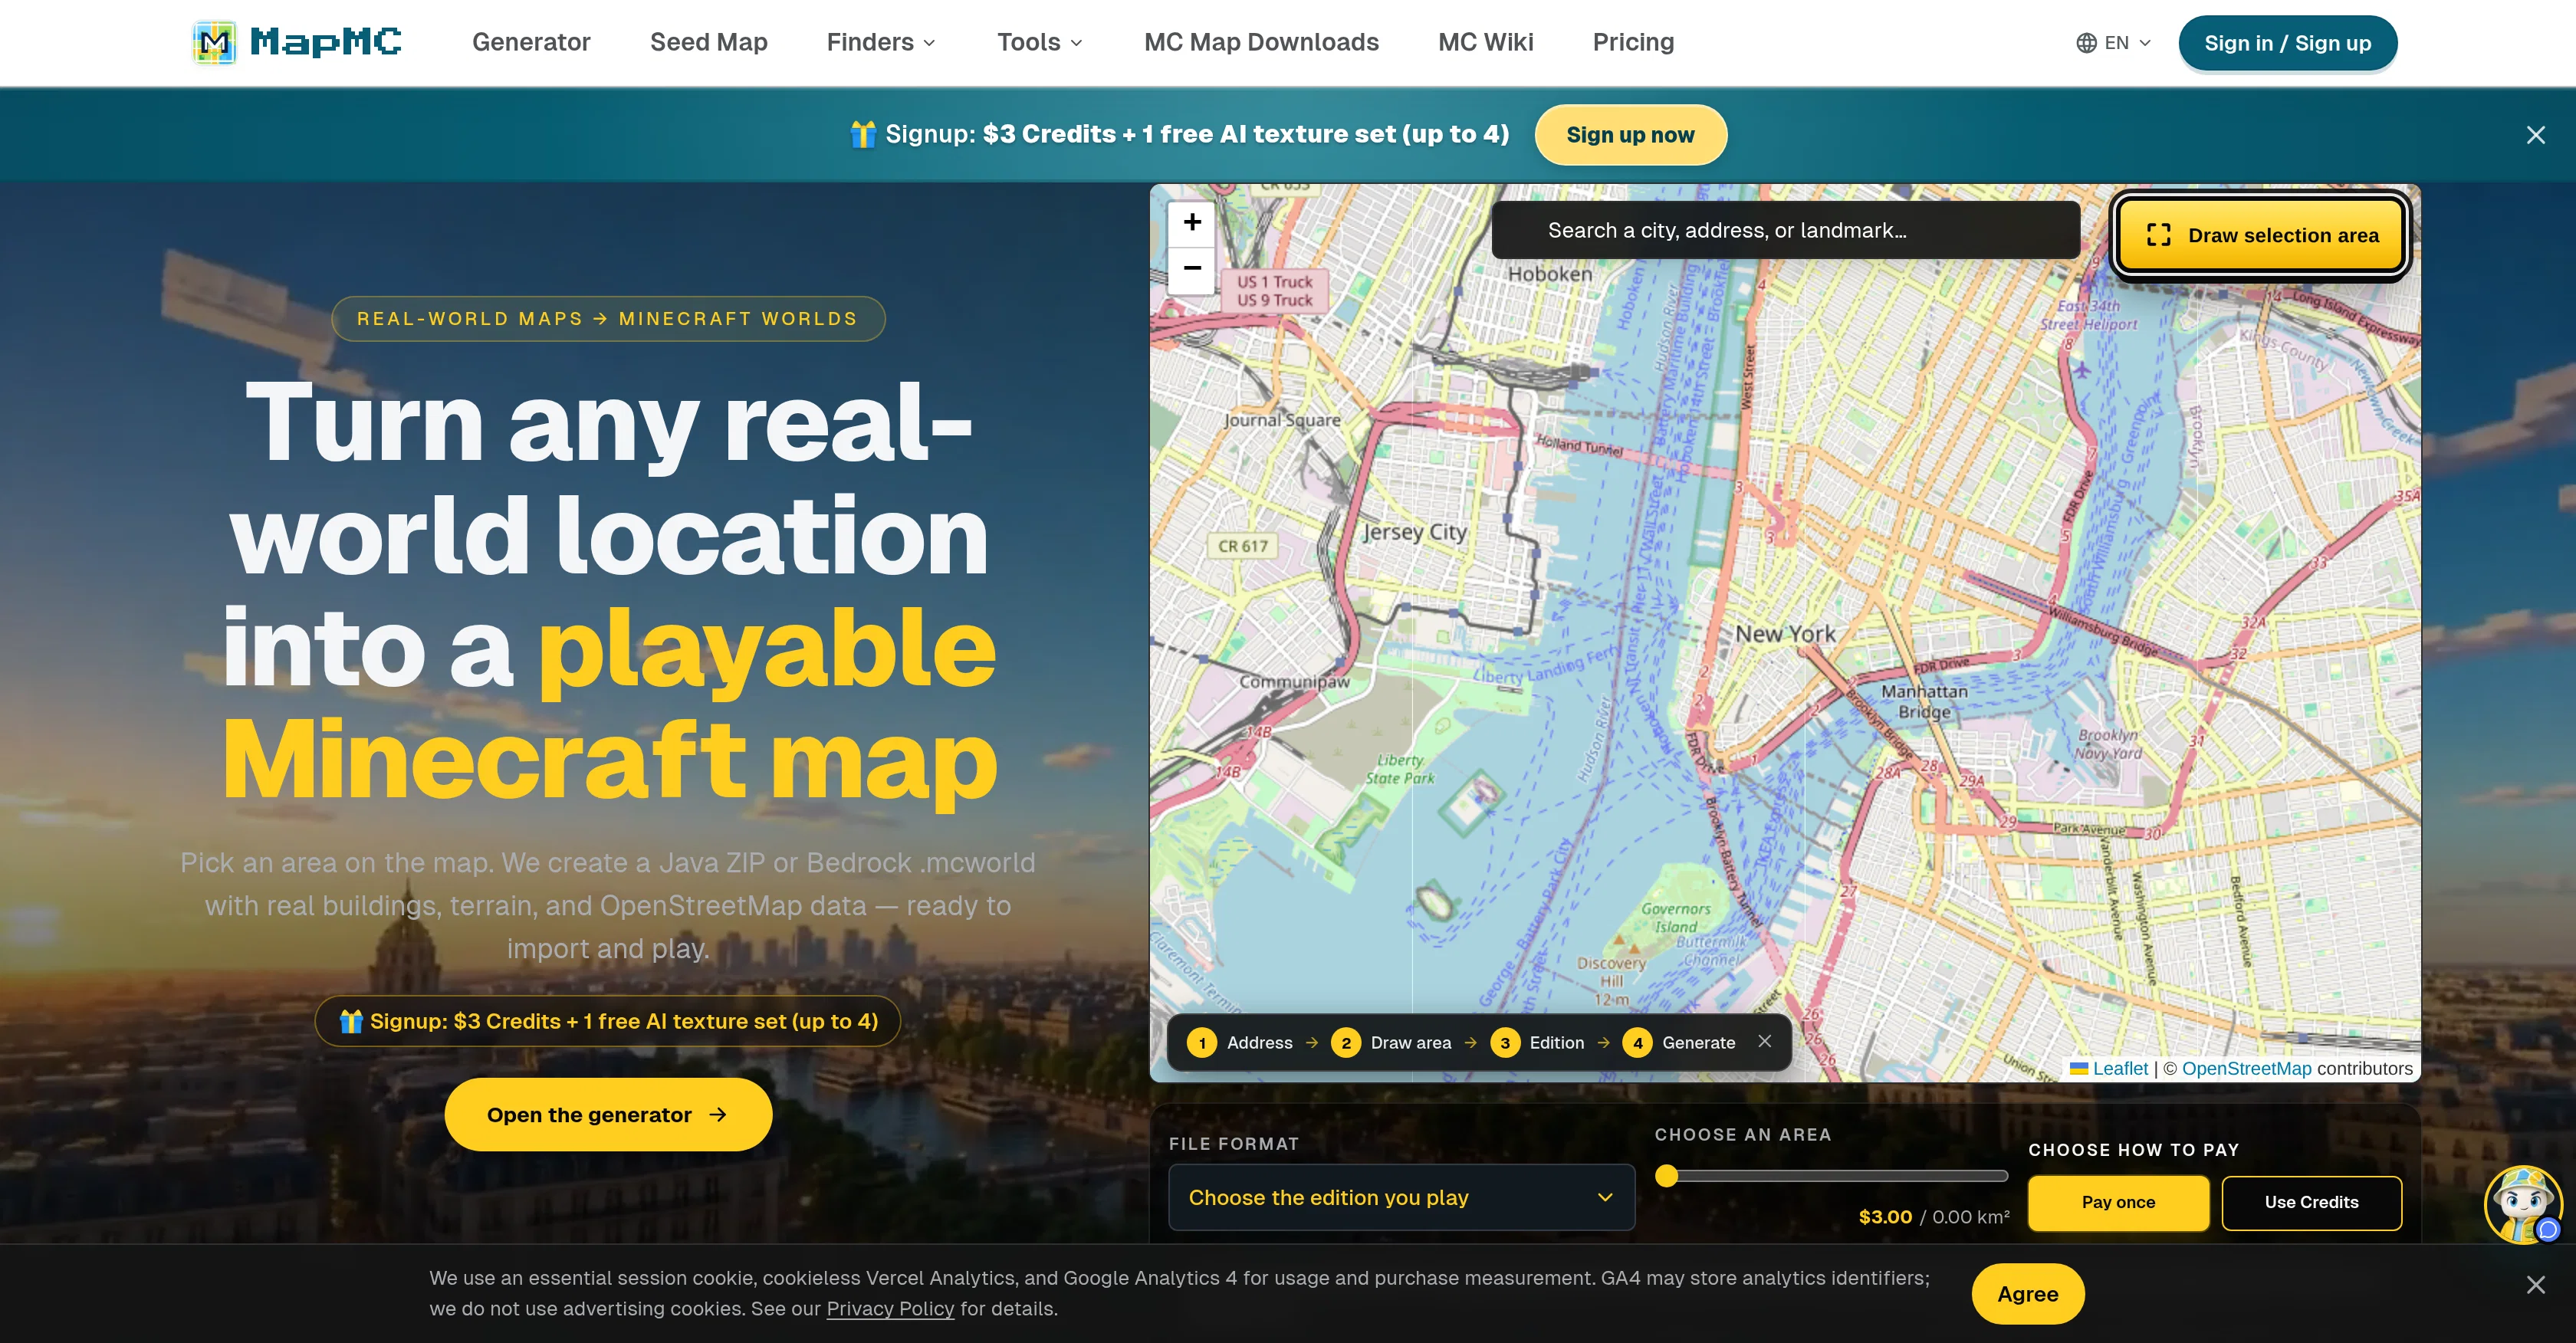
Task: Select step 2 Draw area in guide
Action: click(x=1391, y=1043)
